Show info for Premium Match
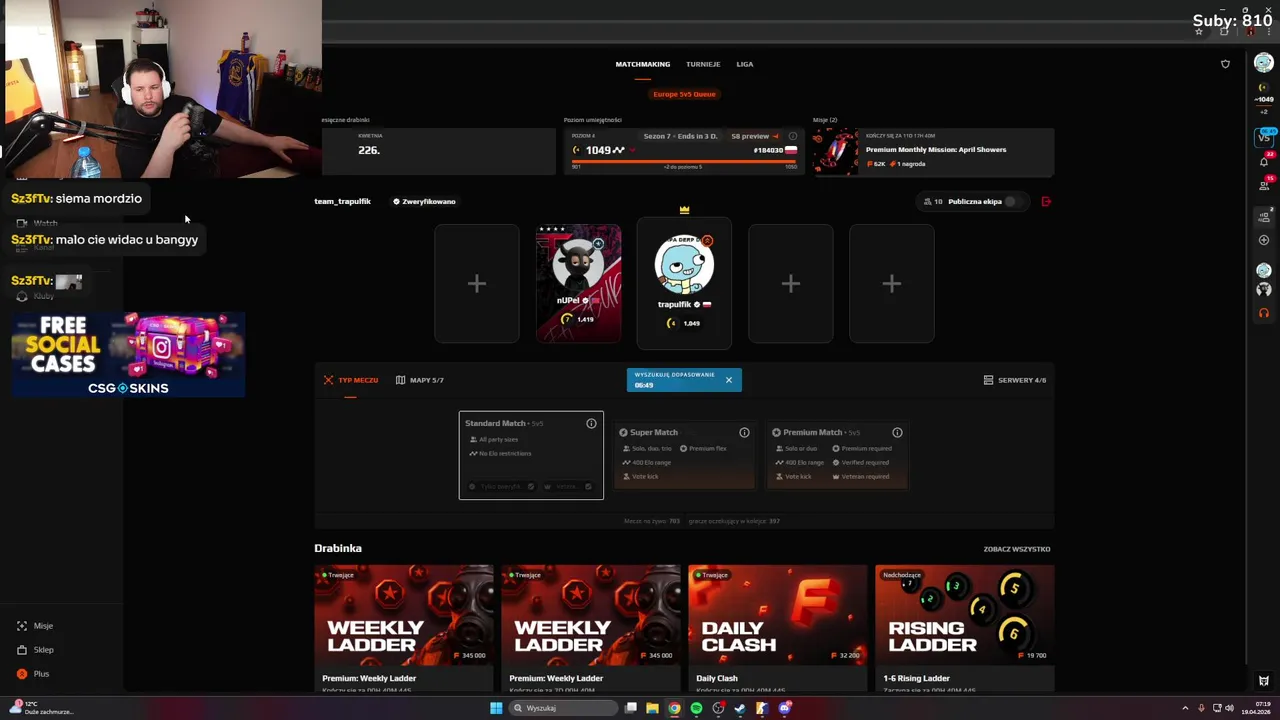This screenshot has height=720, width=1280. point(897,432)
